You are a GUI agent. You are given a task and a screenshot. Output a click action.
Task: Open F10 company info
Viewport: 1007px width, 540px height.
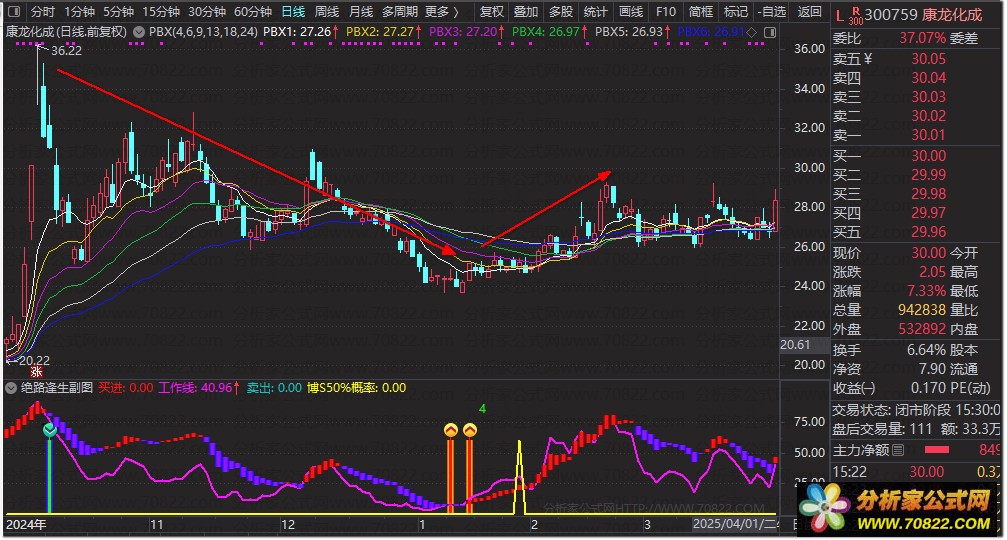click(665, 12)
